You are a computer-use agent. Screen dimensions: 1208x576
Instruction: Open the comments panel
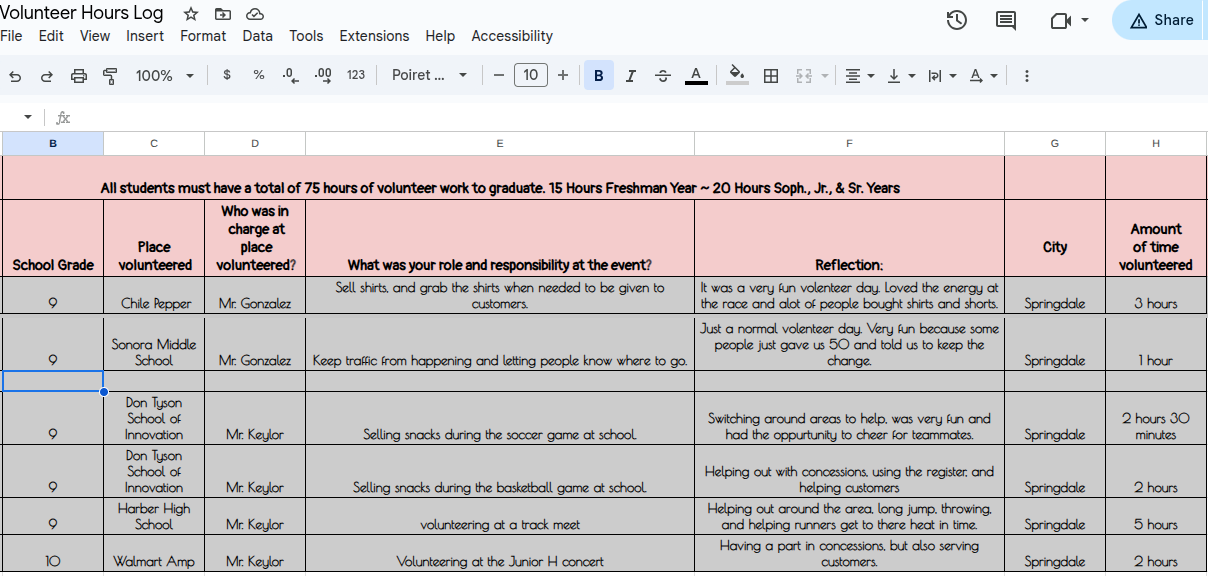click(1006, 20)
